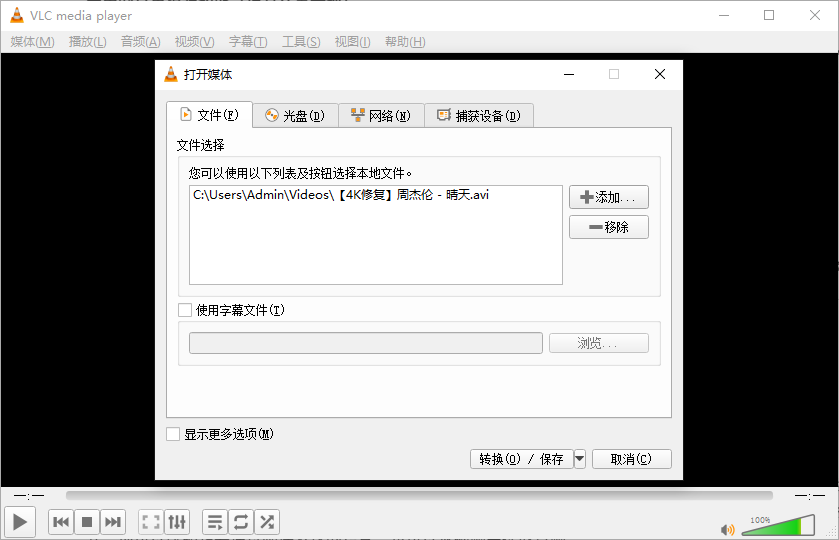
Task: Switch to the 文件(F) tab
Action: pyautogui.click(x=209, y=115)
